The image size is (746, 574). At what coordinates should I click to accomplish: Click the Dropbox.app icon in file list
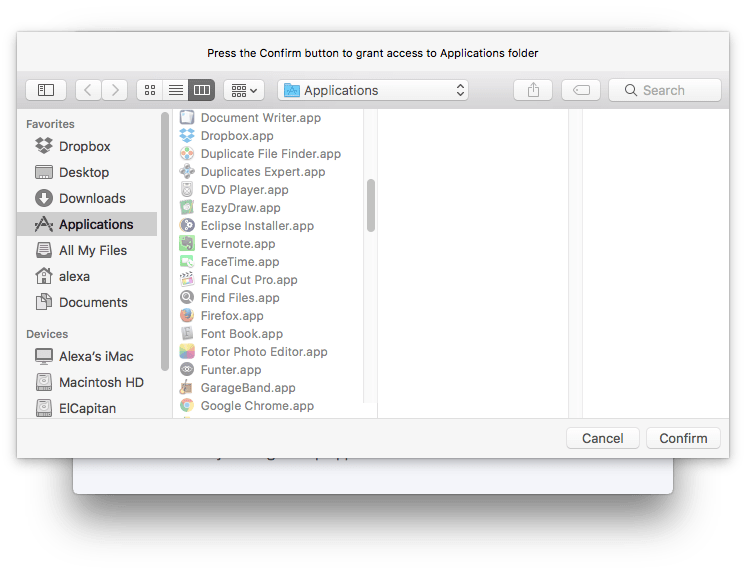pos(187,136)
